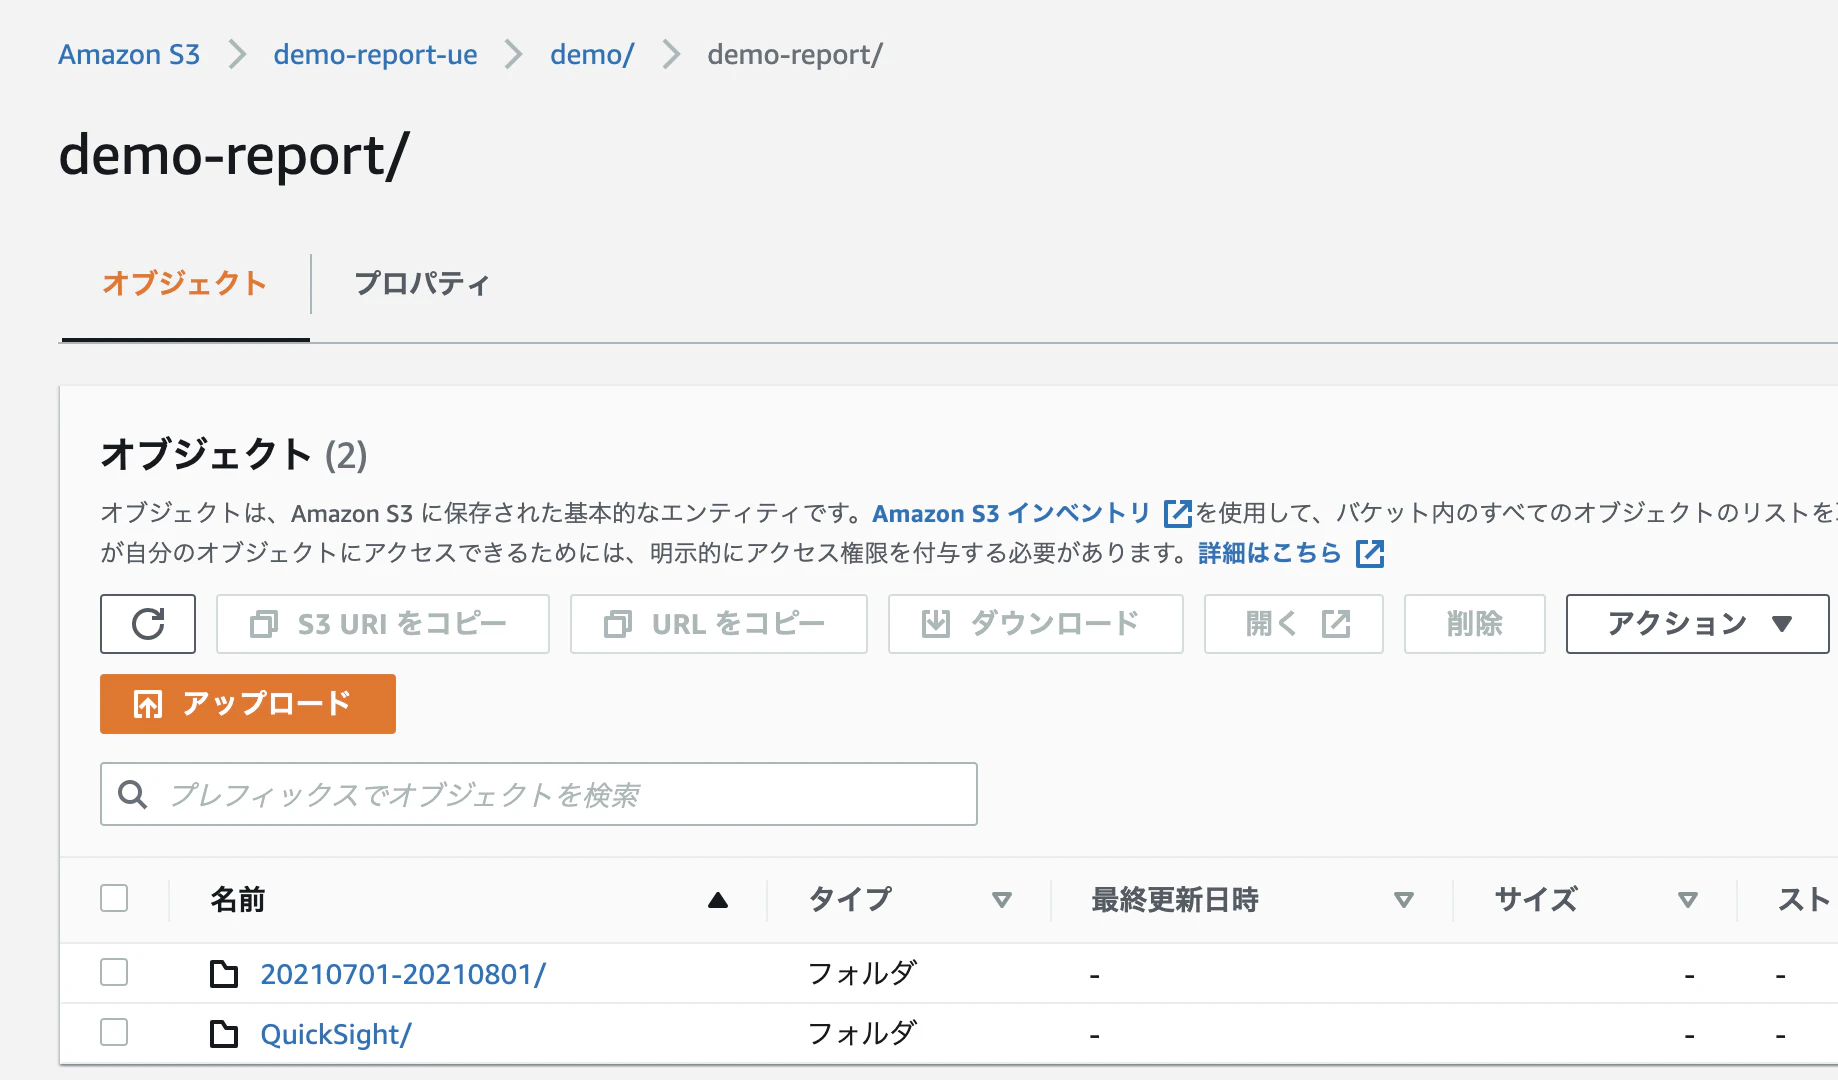Sort by 最終更新日時 column arrow
The image size is (1838, 1080).
coord(1404,900)
